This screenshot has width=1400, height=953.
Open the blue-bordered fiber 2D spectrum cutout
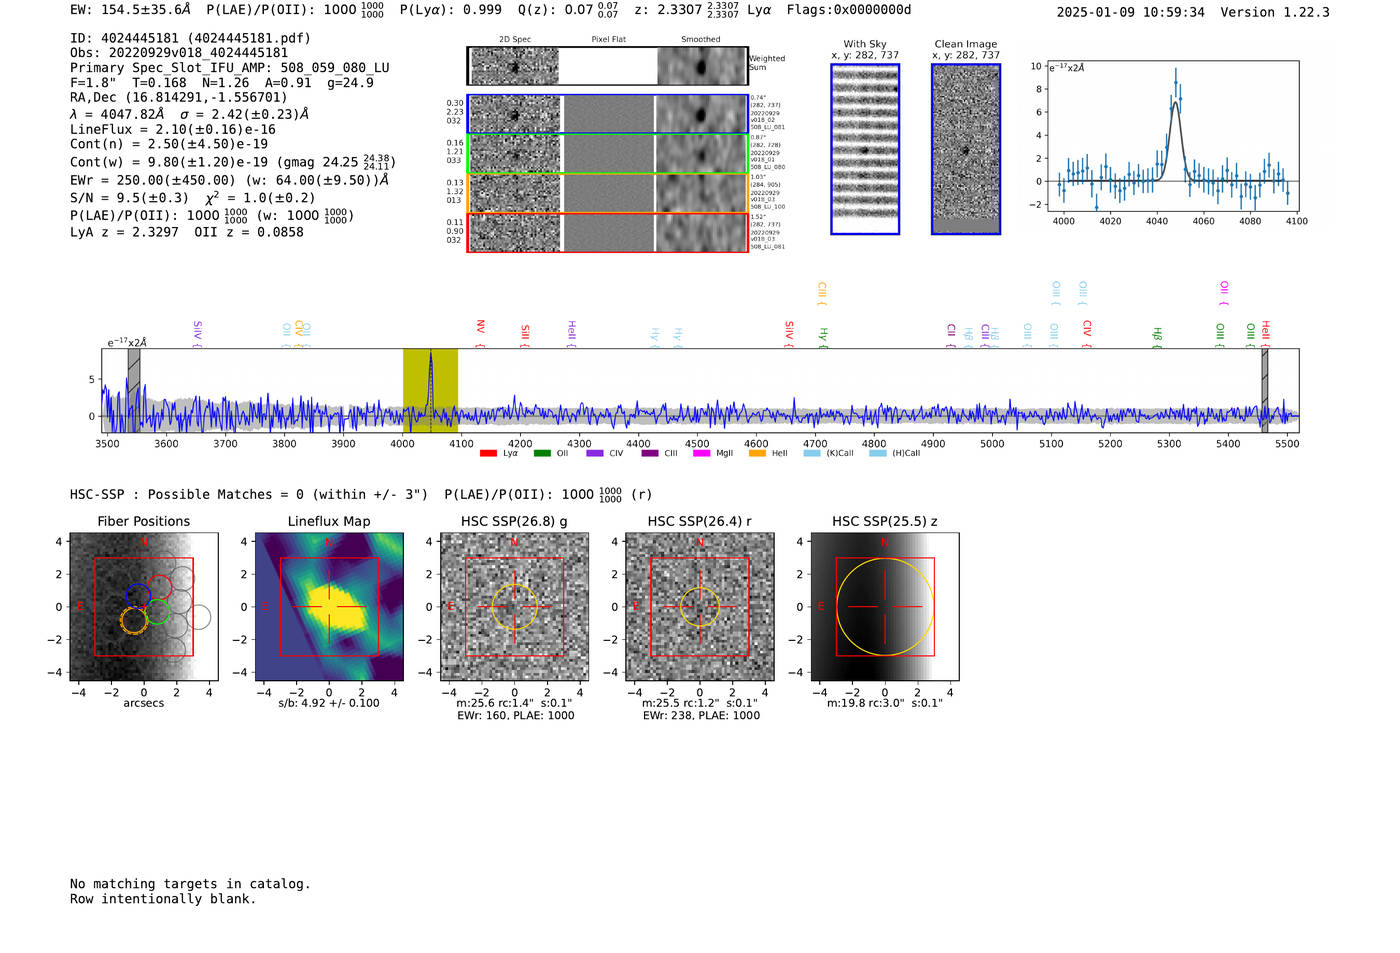[x=515, y=114]
